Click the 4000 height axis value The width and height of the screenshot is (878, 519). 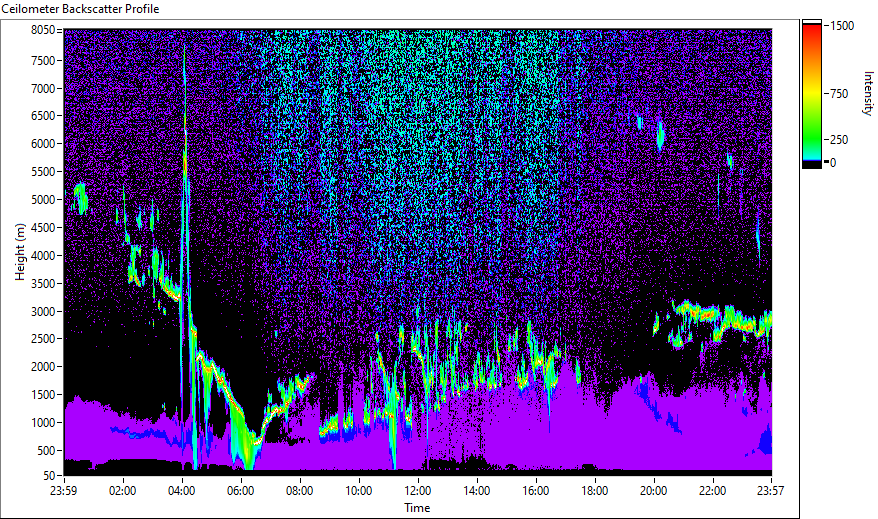point(43,256)
